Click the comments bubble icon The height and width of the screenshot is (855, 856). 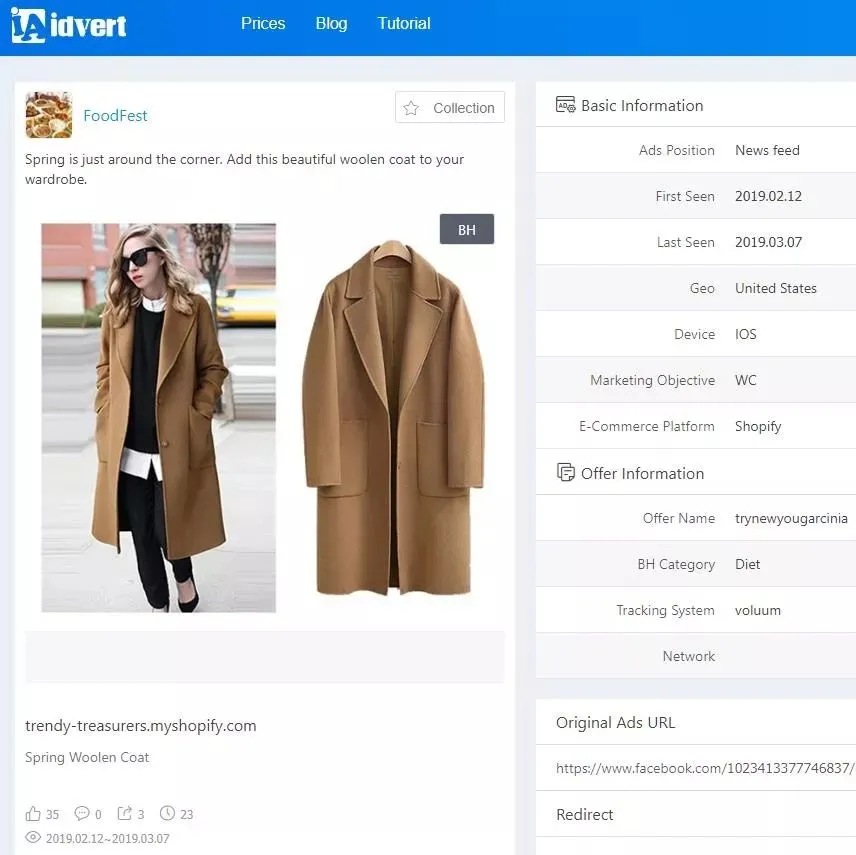82,813
